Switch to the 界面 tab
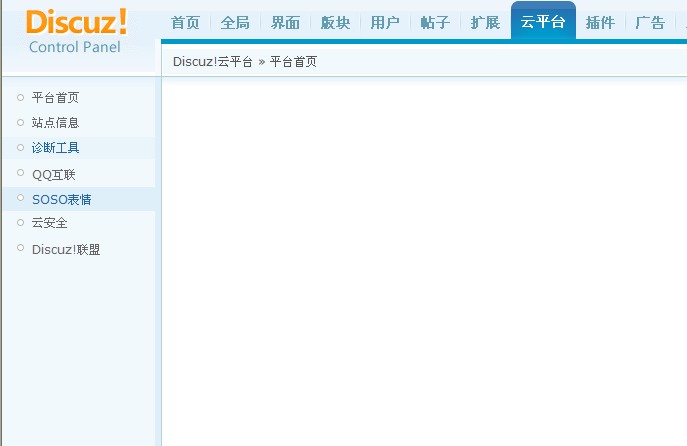Viewport: 687px width, 446px height. pyautogui.click(x=285, y=22)
